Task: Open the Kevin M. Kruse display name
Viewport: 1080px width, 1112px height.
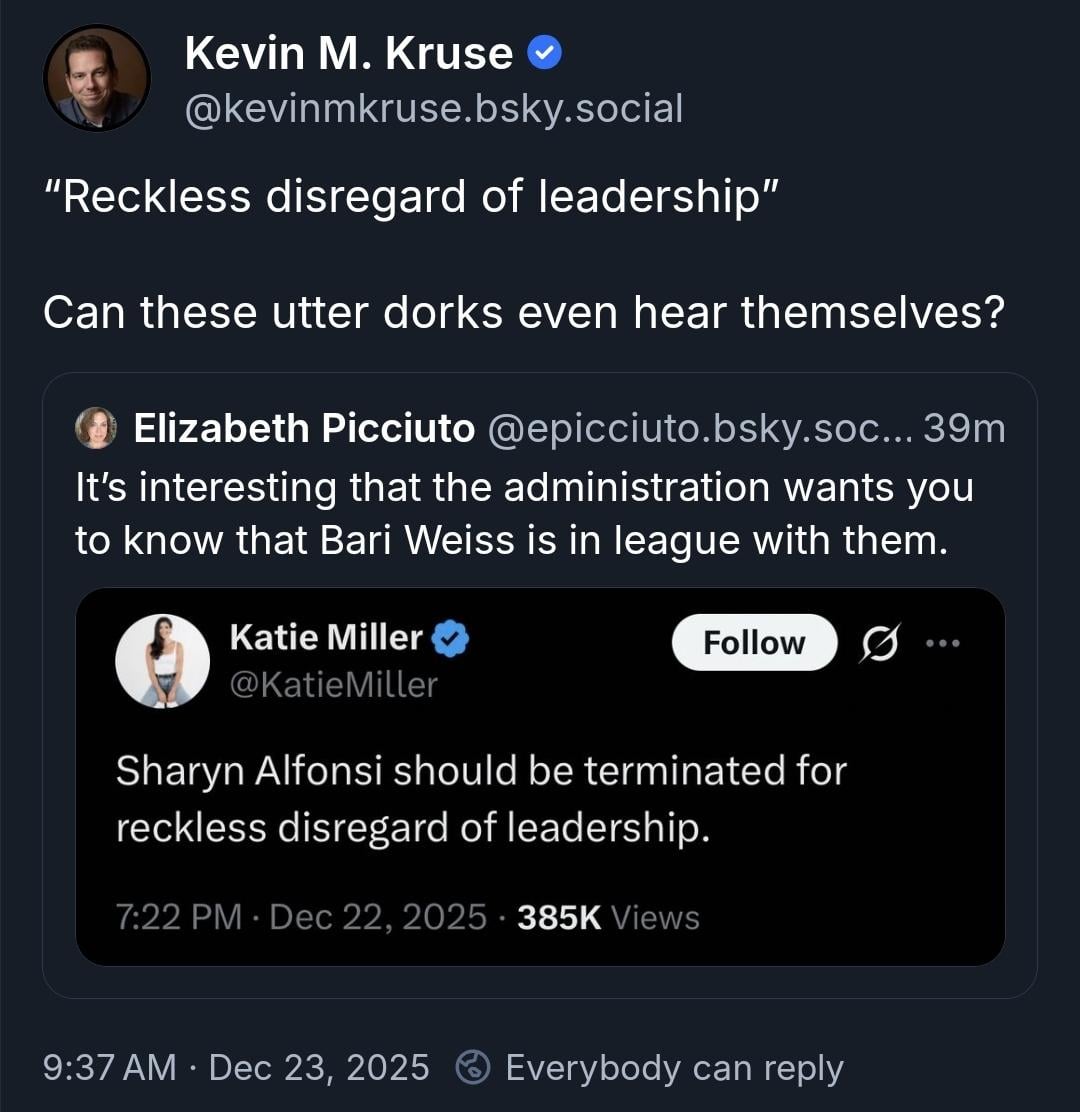Action: (x=349, y=53)
